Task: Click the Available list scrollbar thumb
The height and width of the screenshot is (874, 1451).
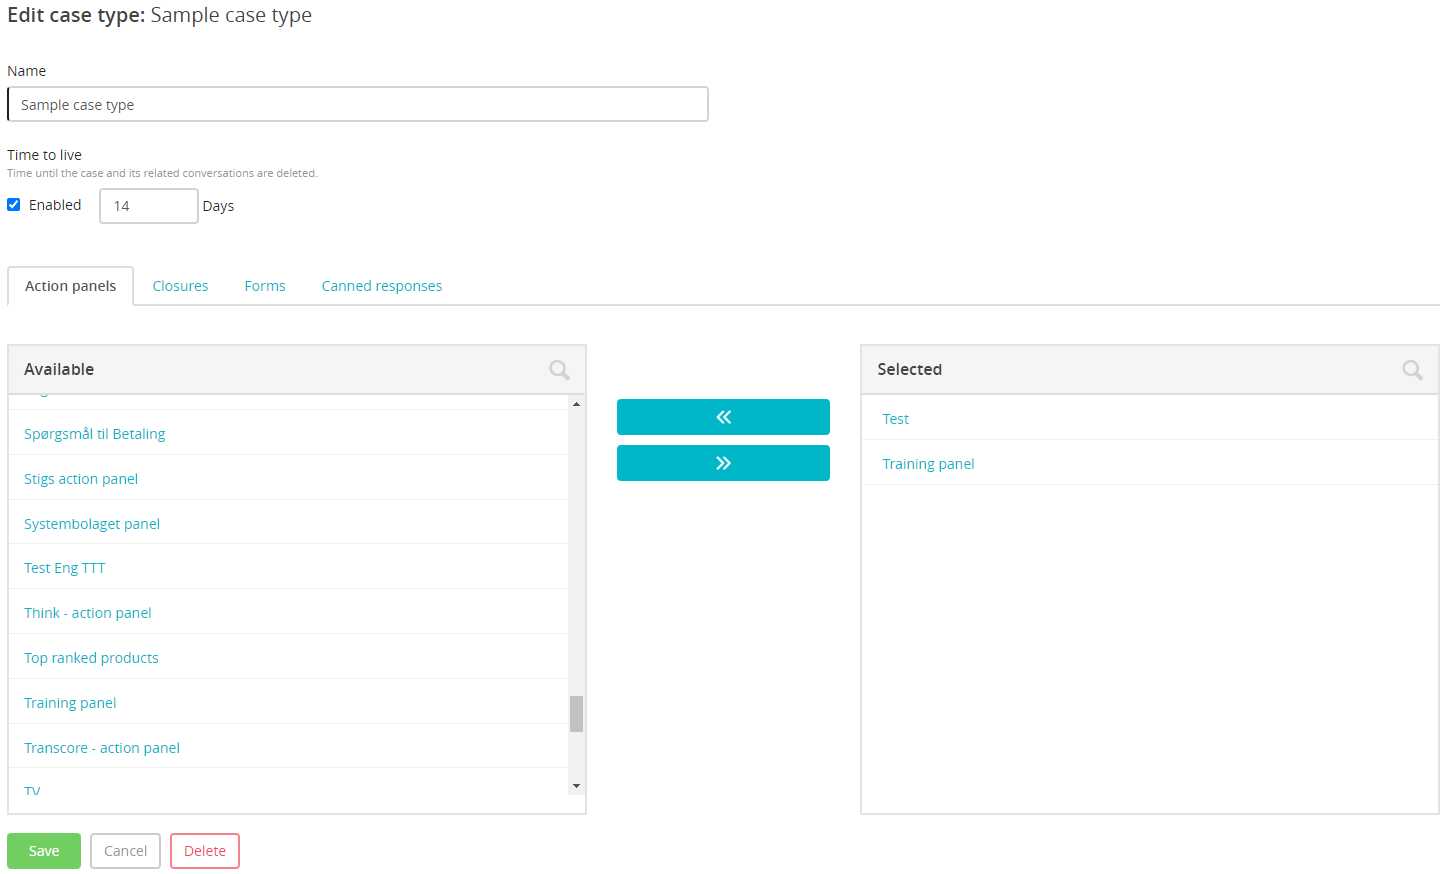Action: [x=576, y=714]
